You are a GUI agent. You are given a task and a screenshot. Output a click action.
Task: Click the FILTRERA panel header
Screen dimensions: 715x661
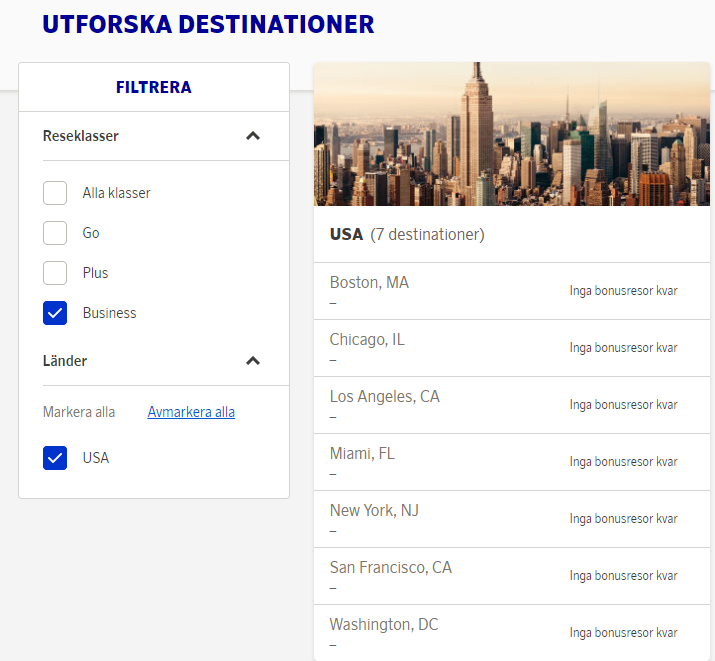(x=153, y=87)
